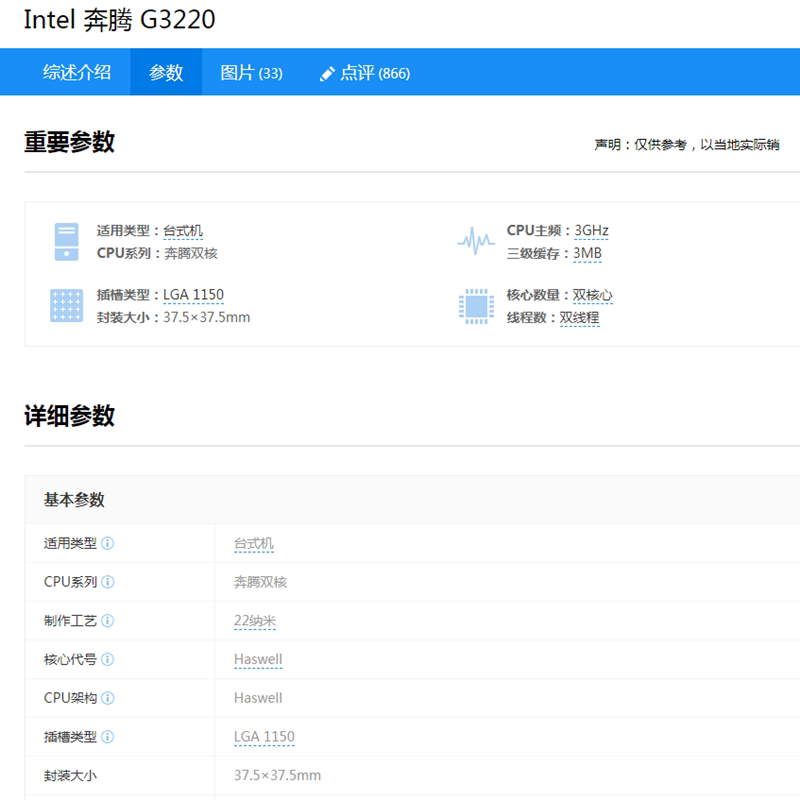Open the 3GHz link next to CPU主频
The height and width of the screenshot is (800, 800).
tap(591, 231)
